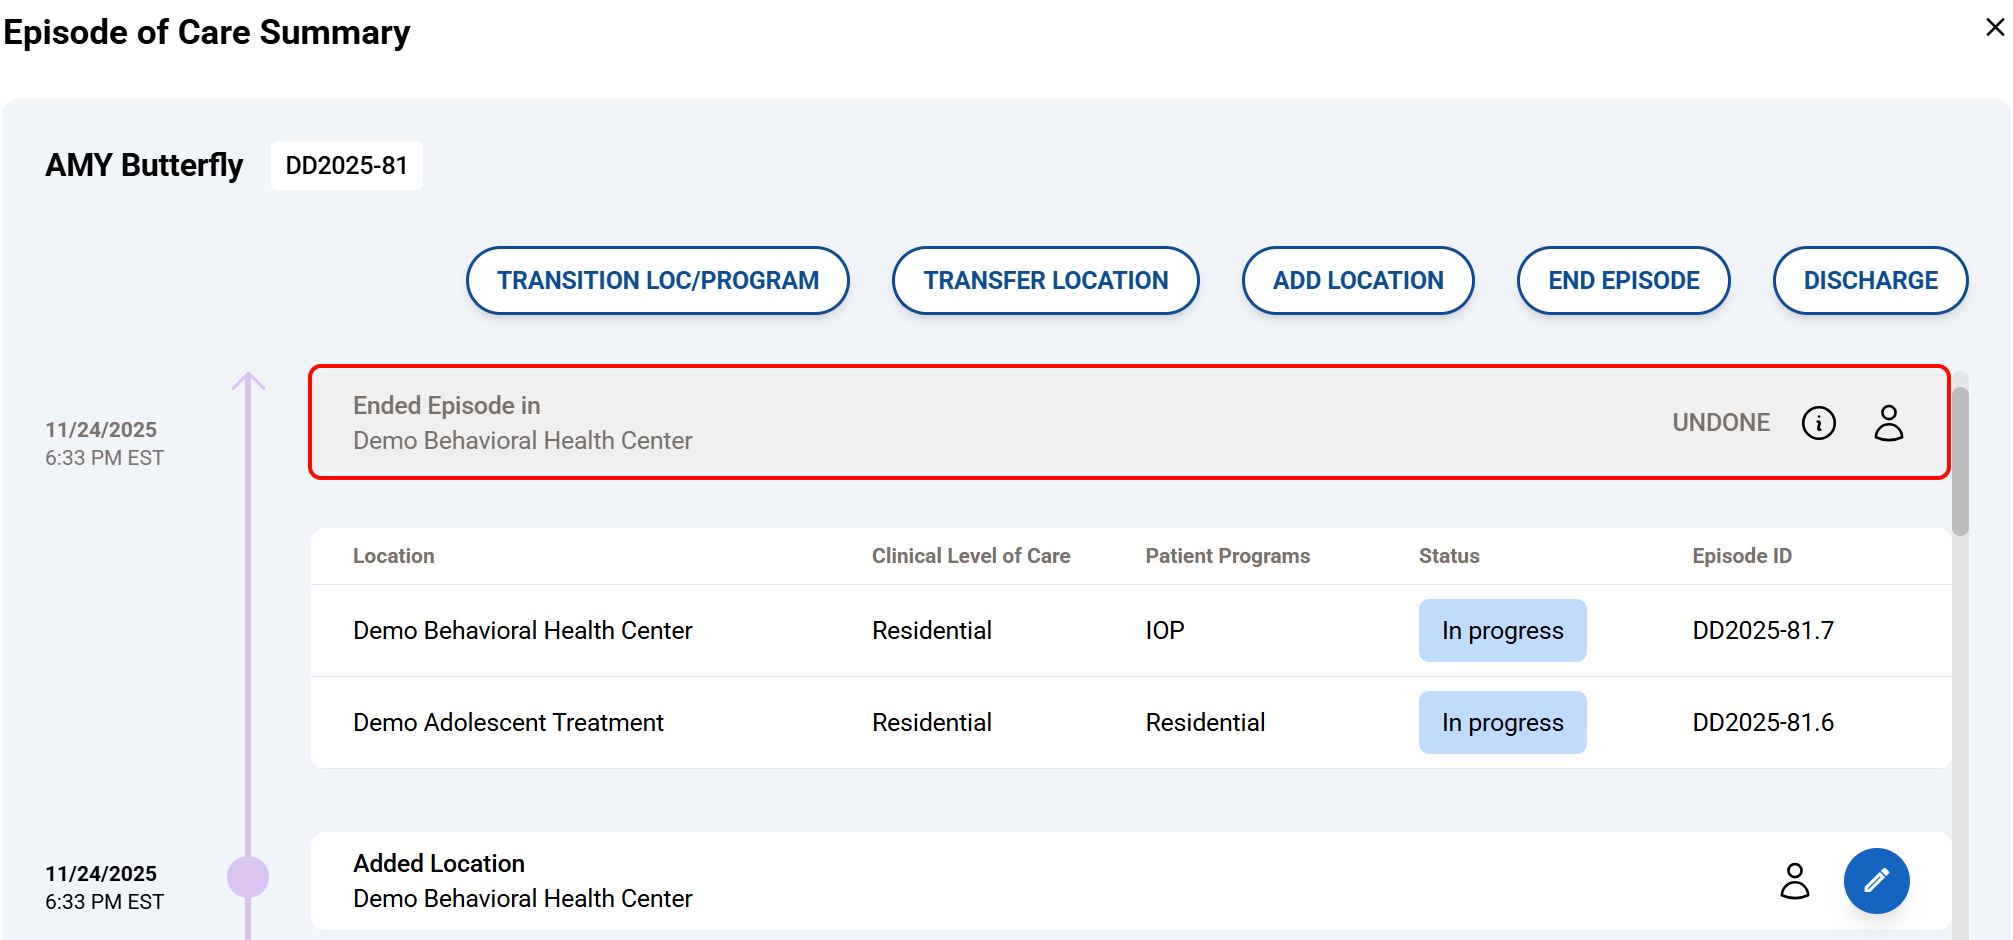Click Transition LOC/Program button
The height and width of the screenshot is (940, 2013).
(x=658, y=281)
